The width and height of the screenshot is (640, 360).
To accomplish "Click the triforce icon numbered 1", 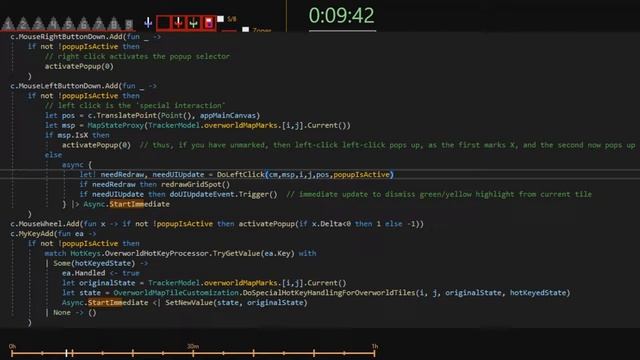I will point(8,24).
